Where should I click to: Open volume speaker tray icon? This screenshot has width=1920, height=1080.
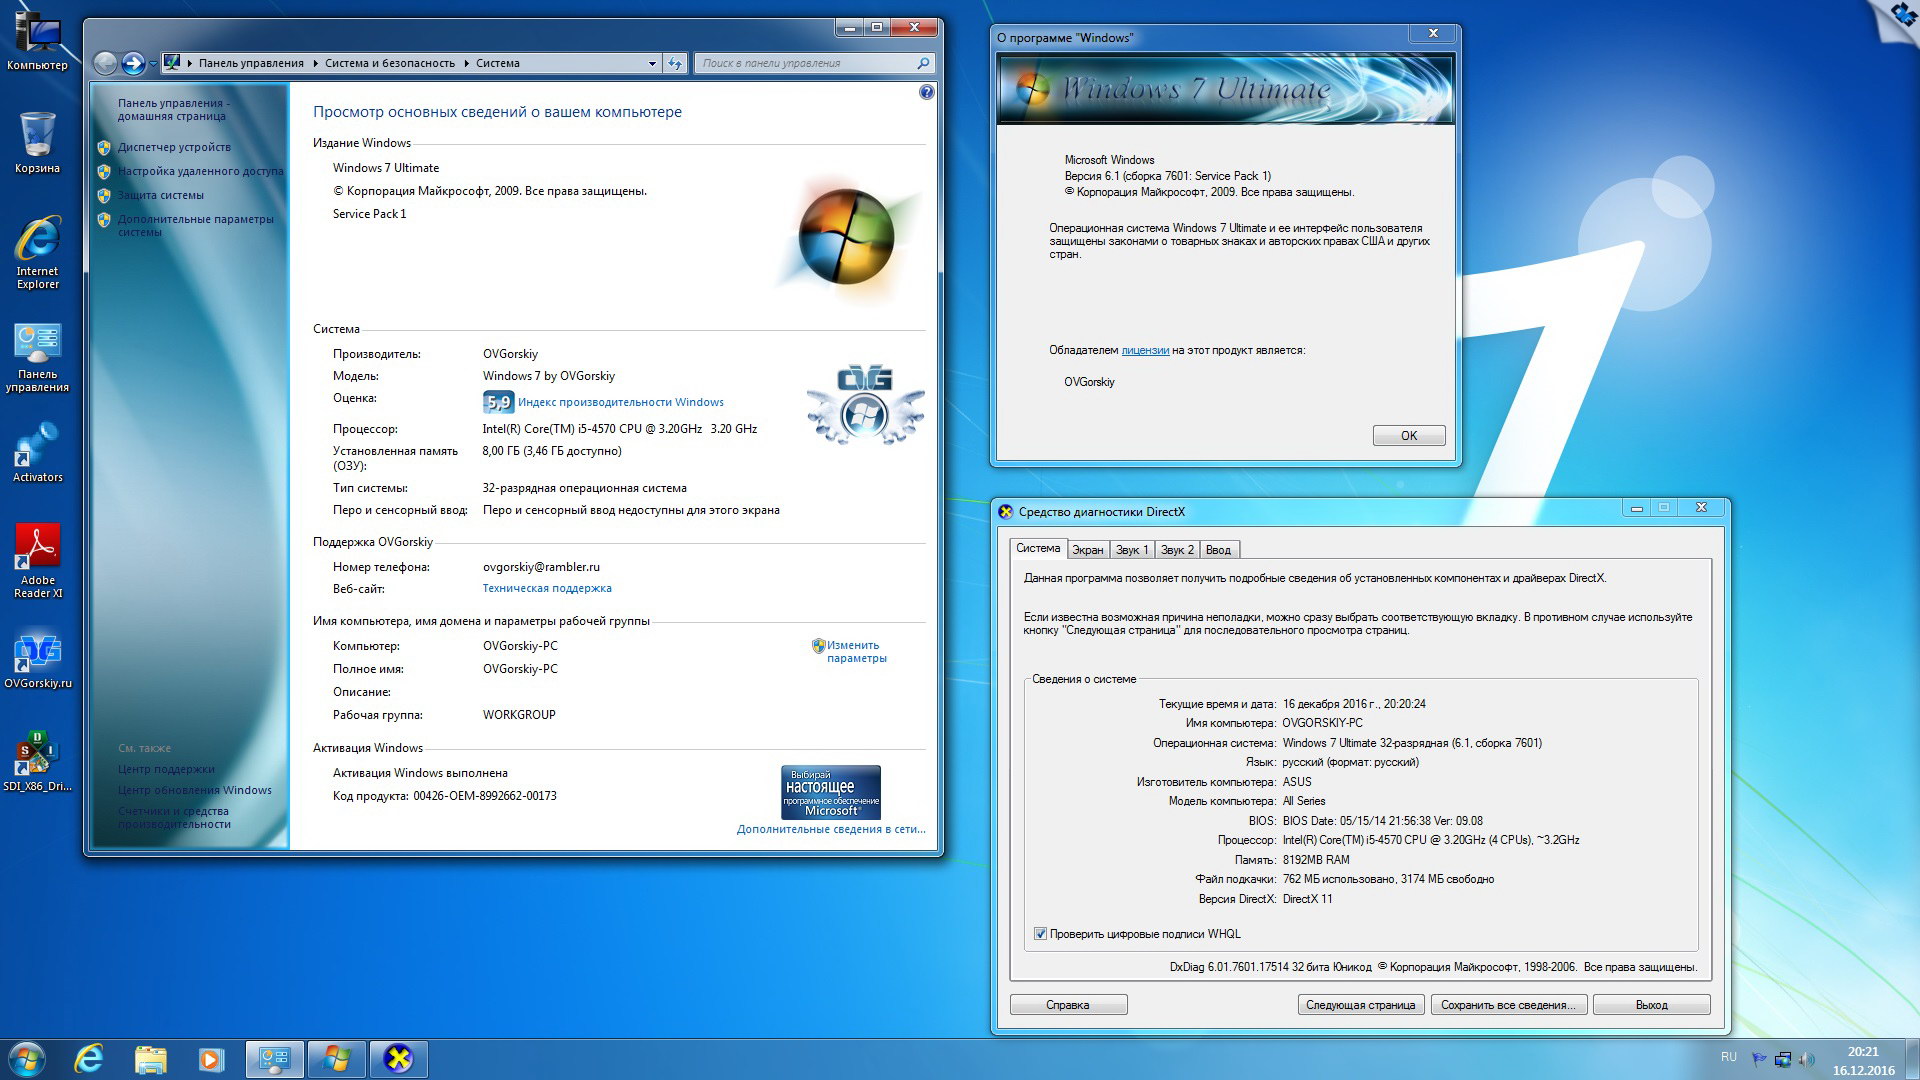pos(1806,1059)
